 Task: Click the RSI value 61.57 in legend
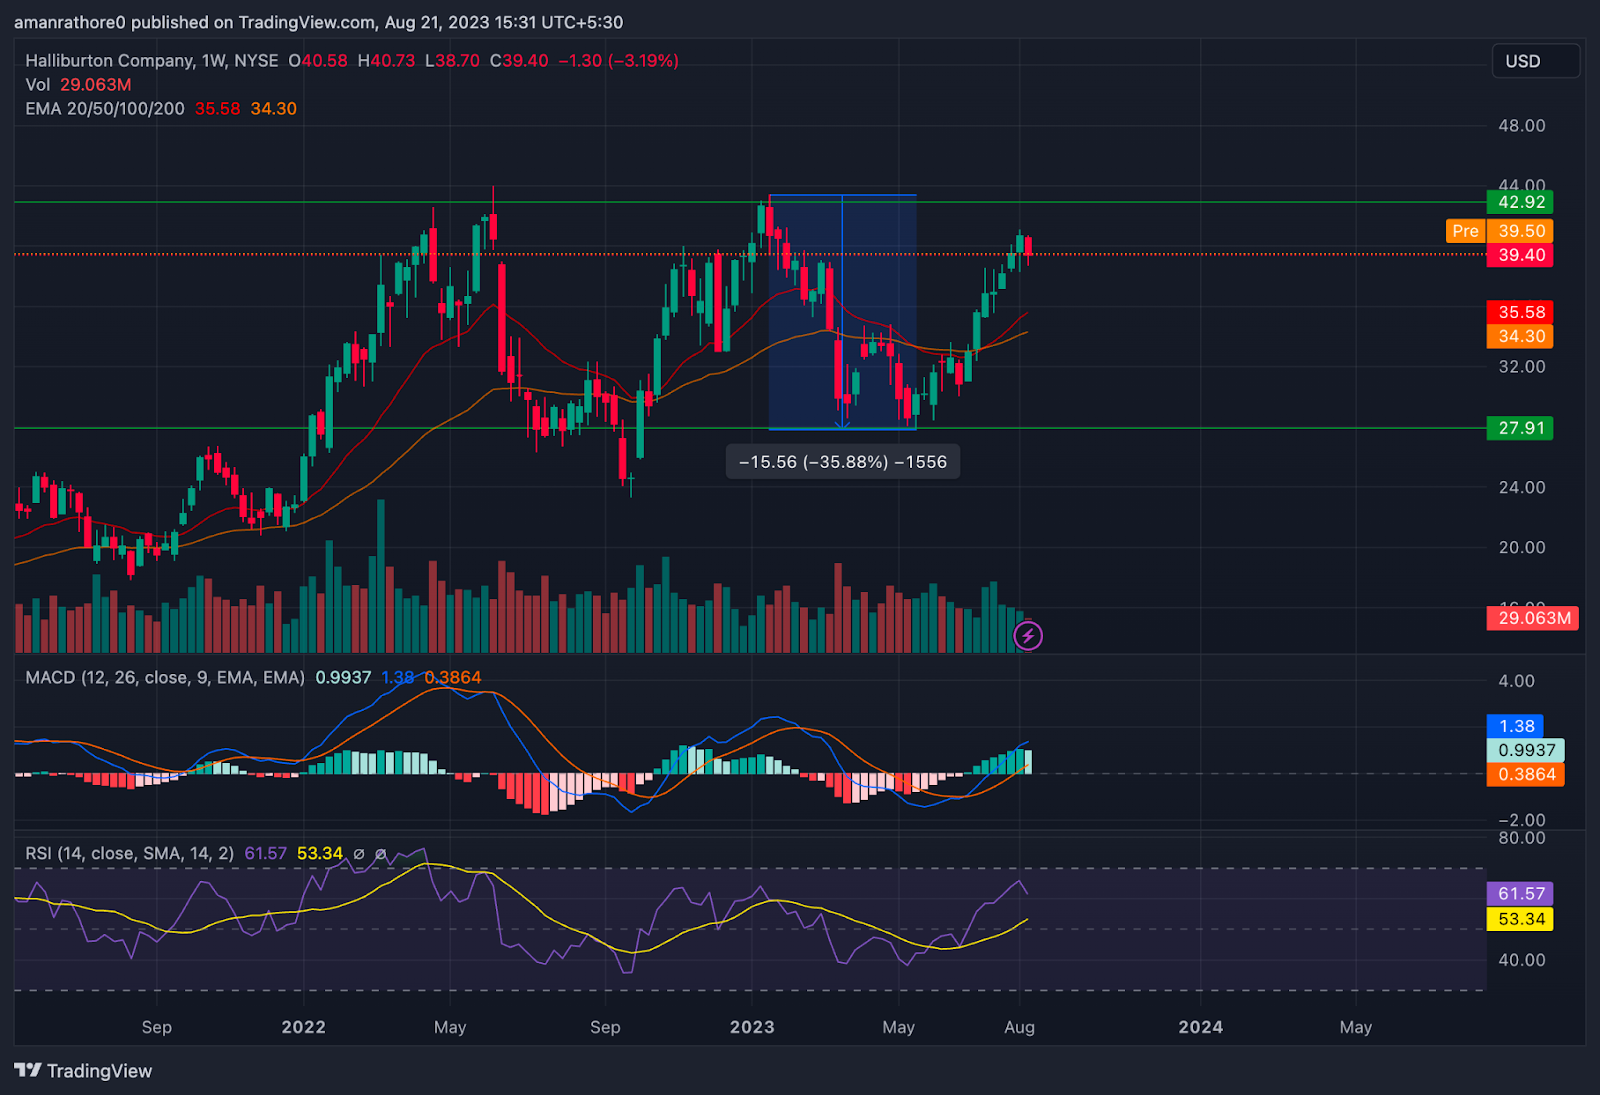(x=265, y=853)
